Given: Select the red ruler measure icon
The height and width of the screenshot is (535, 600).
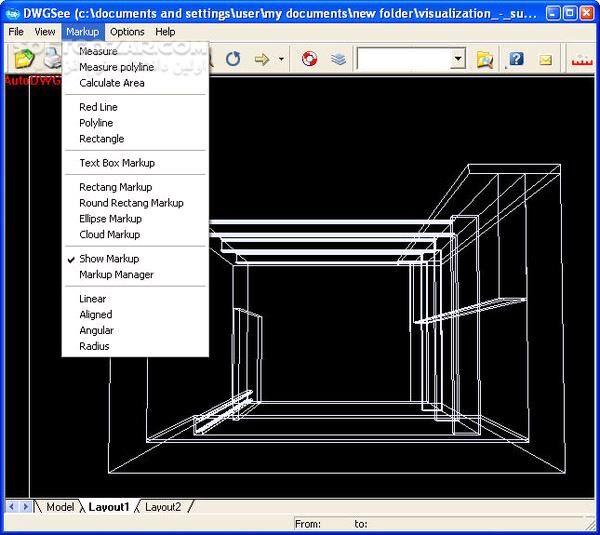Looking at the screenshot, I should (x=582, y=60).
